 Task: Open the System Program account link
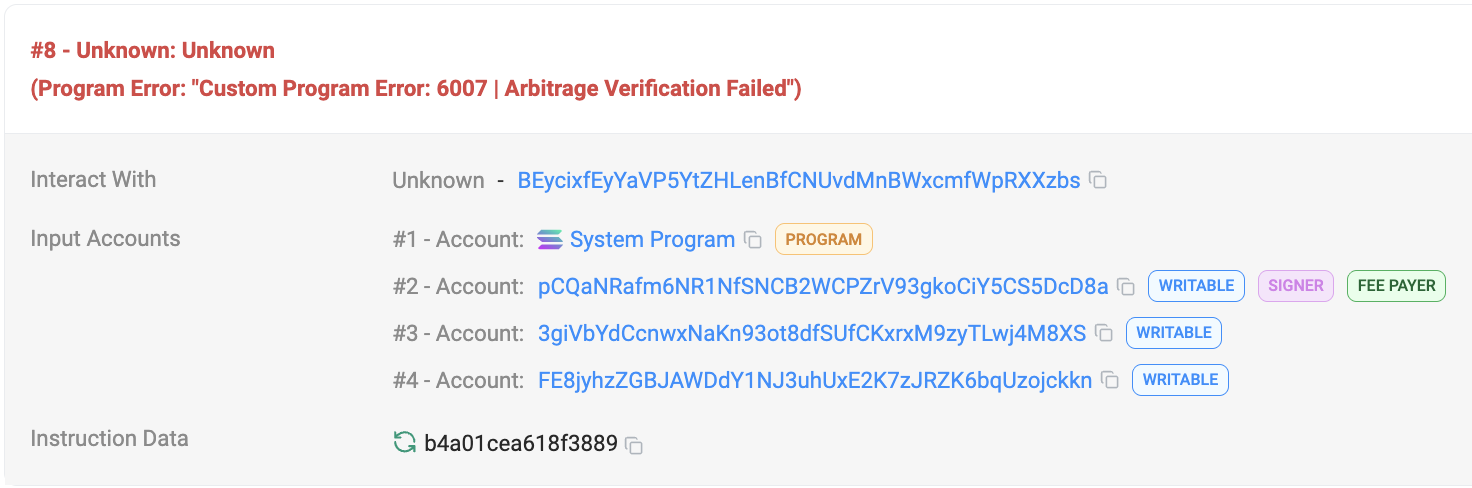(652, 240)
